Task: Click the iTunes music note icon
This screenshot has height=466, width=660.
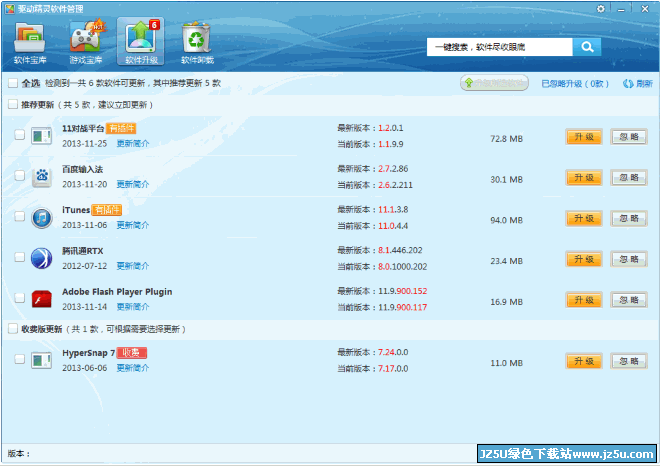Action: (x=42, y=218)
